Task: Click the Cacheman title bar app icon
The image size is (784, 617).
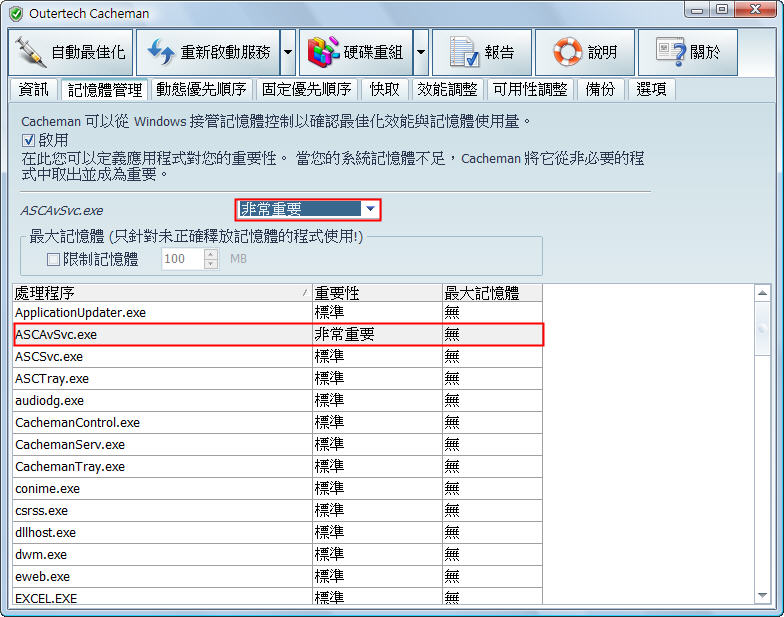Action: [15, 13]
